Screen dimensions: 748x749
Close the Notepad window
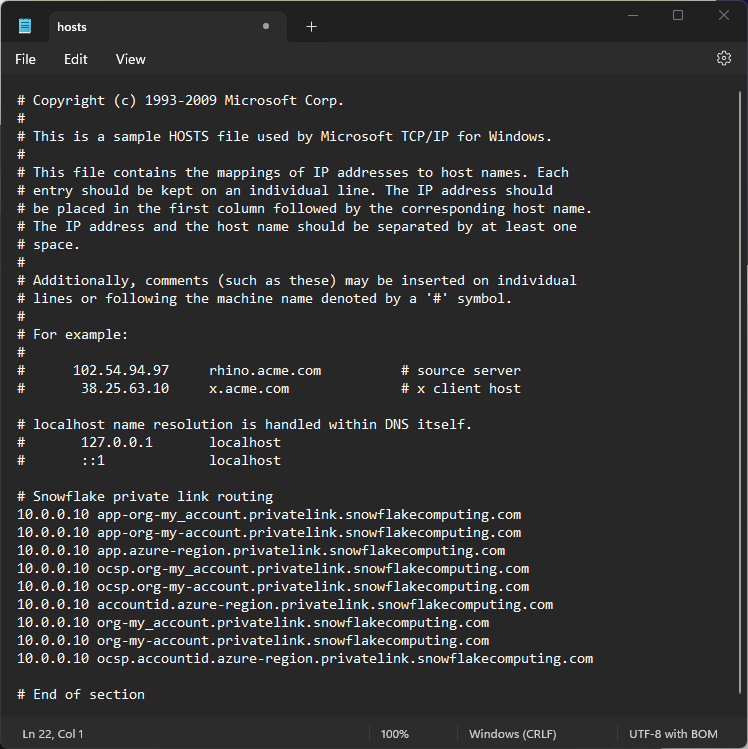tap(724, 15)
